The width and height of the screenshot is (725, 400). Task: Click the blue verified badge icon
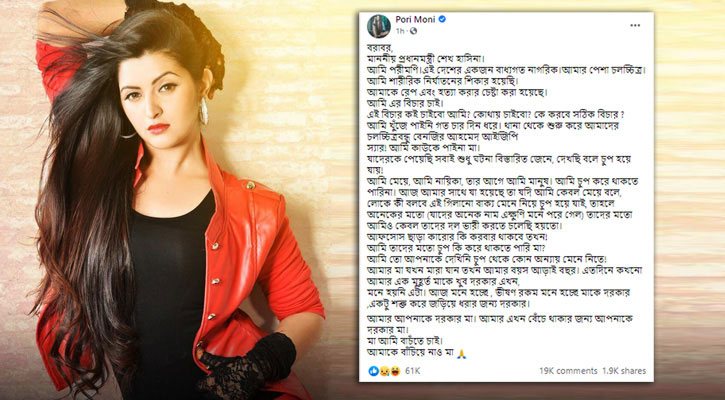click(x=442, y=19)
